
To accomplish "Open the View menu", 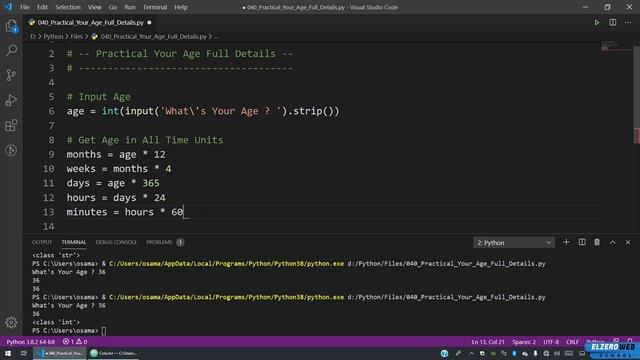I will click(x=94, y=7).
